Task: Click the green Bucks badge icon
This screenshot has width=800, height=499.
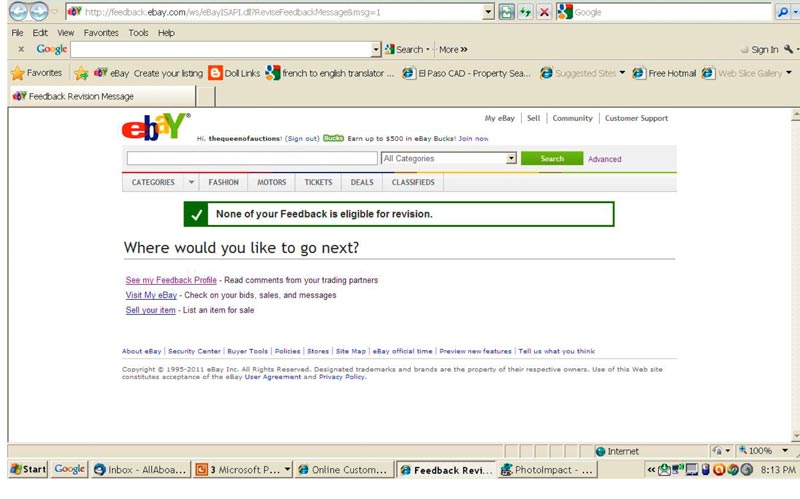Action: click(x=333, y=138)
